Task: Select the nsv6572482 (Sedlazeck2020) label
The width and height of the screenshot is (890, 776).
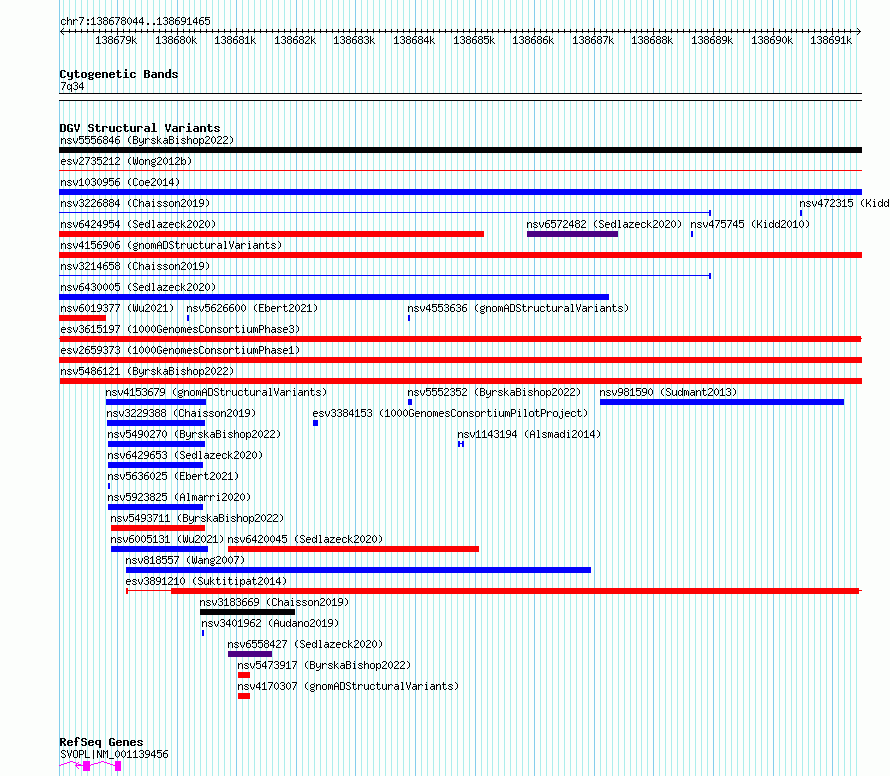Action: pos(604,224)
